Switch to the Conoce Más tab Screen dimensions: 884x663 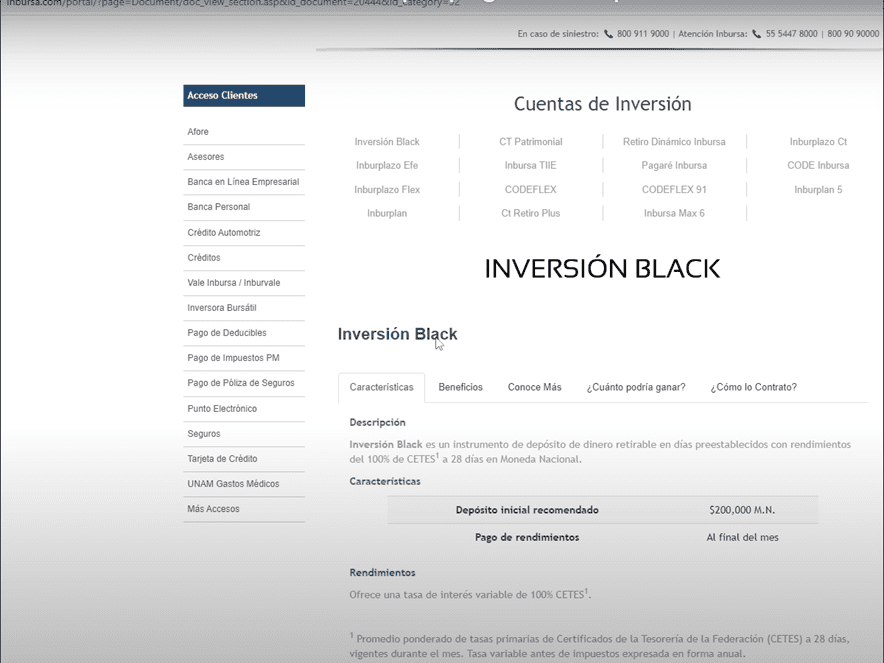(534, 387)
